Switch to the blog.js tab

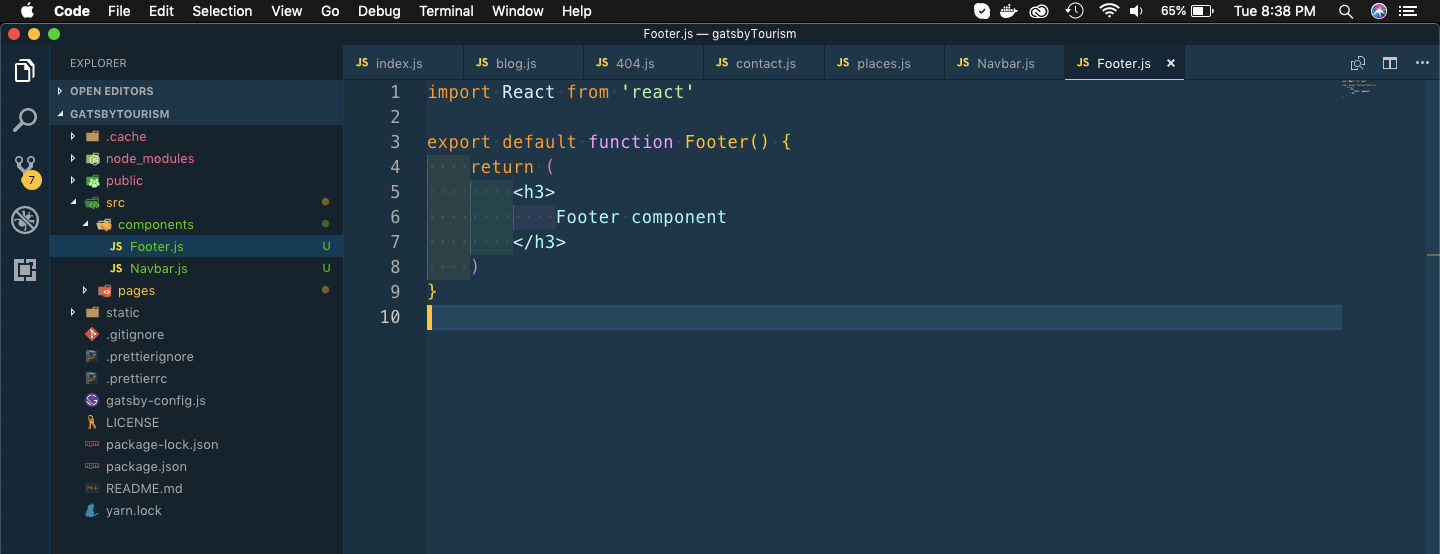(523, 63)
